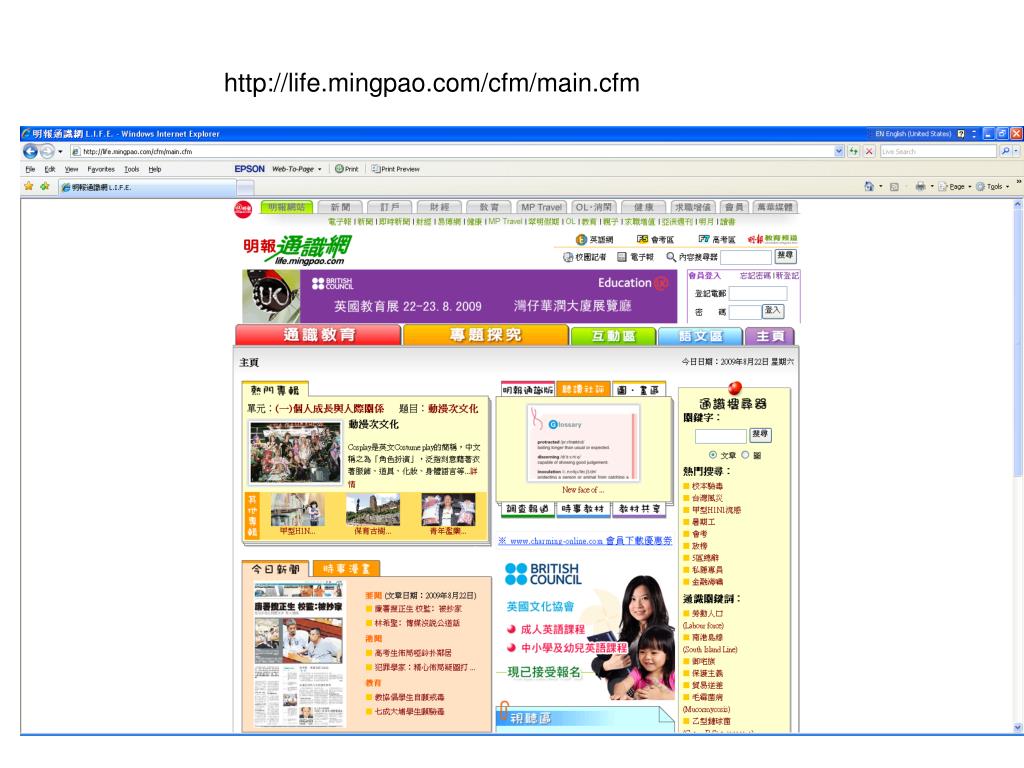The width and height of the screenshot is (1024, 768).
Task: Click the IE Forward arrow button
Action: (47, 152)
